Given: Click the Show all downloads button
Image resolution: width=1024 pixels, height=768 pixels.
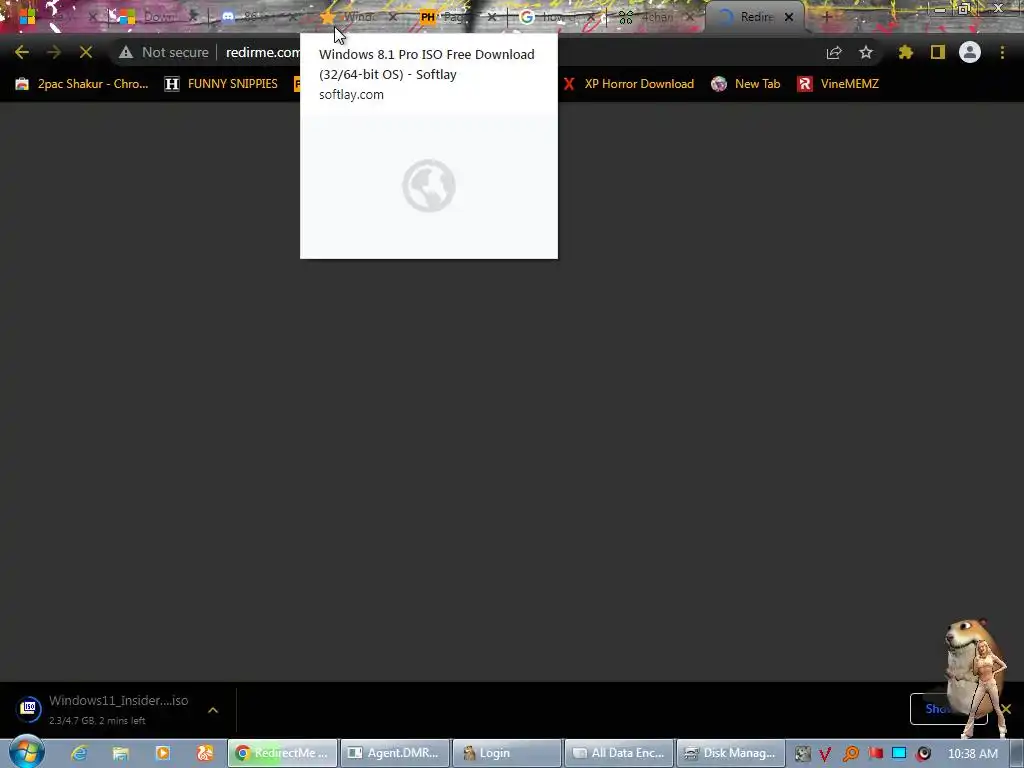Looking at the screenshot, I should click(x=948, y=709).
